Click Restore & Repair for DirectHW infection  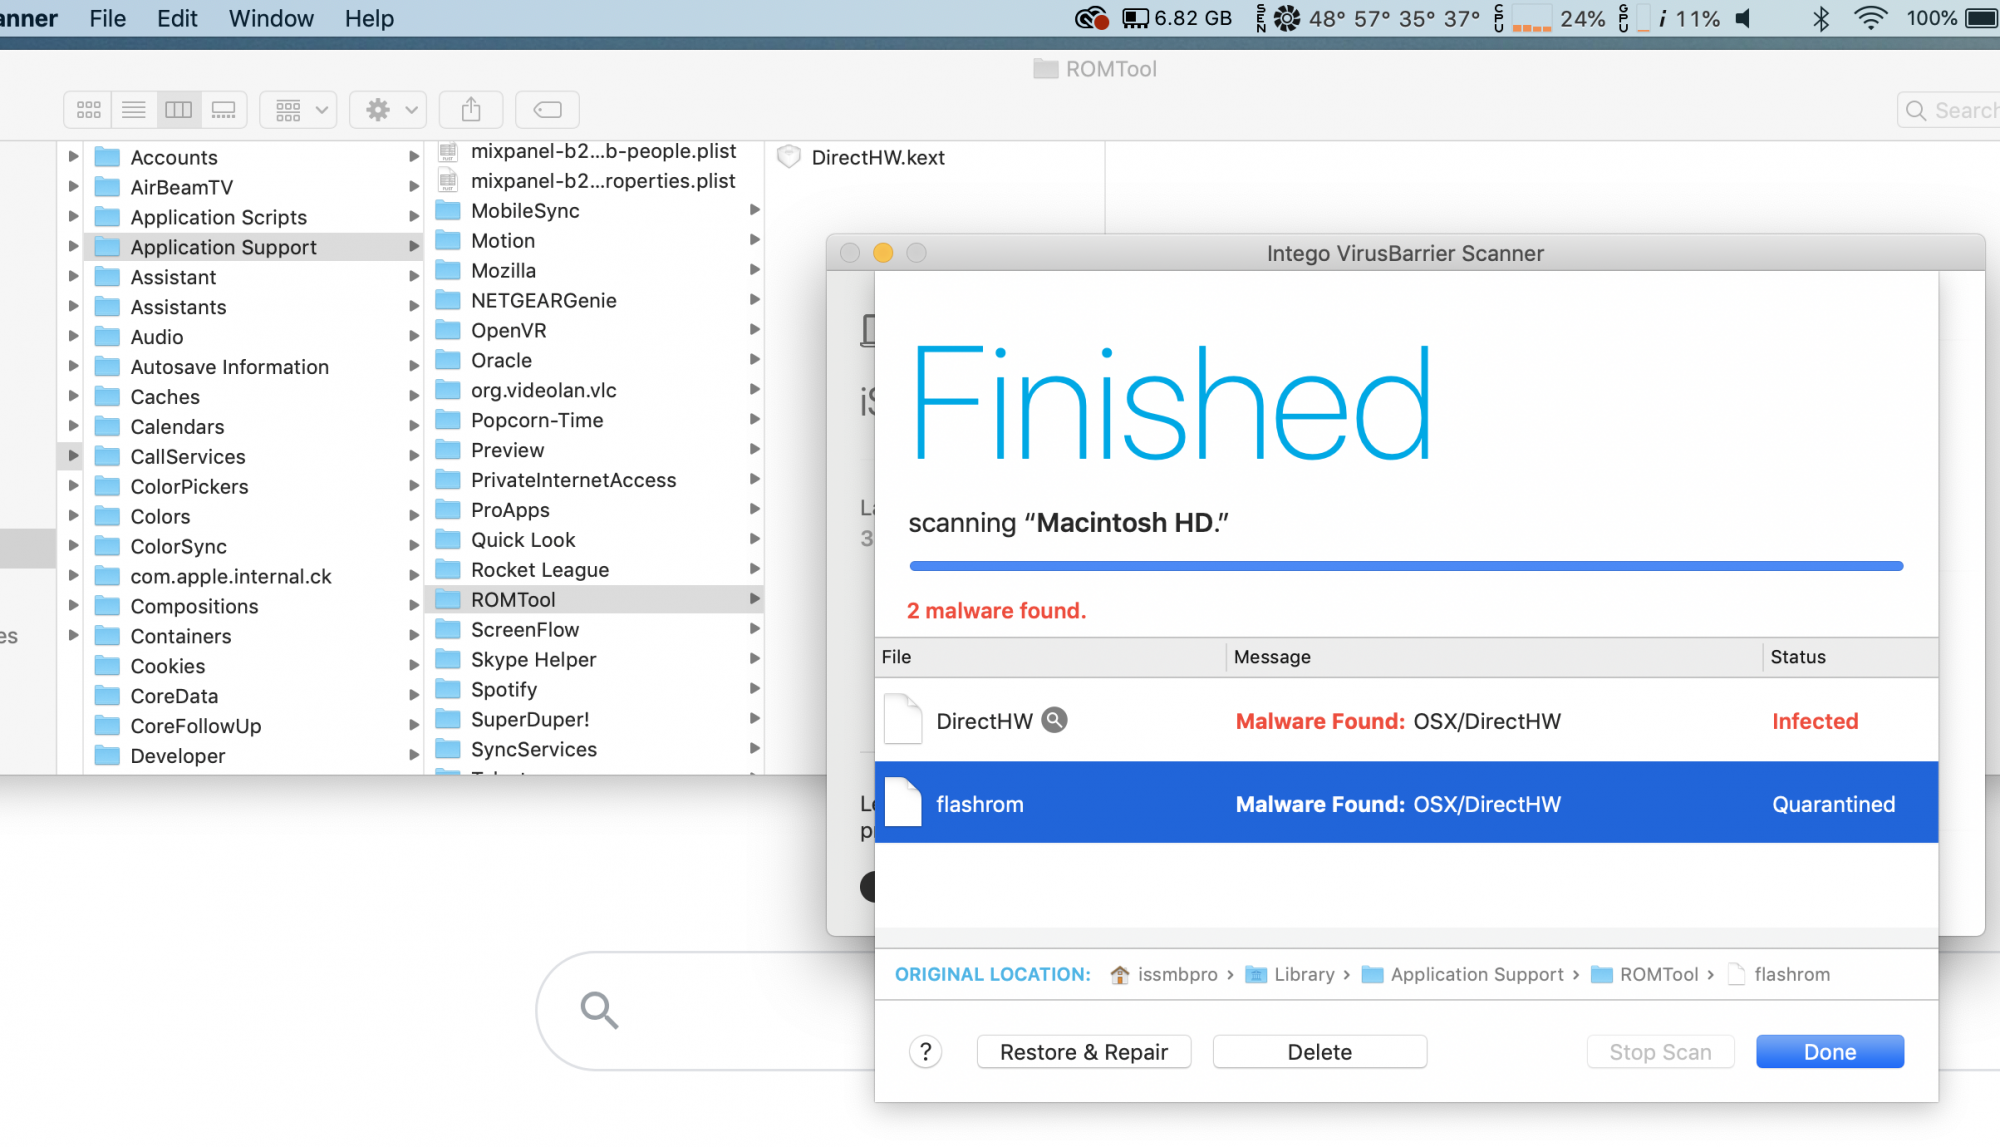point(1084,1051)
